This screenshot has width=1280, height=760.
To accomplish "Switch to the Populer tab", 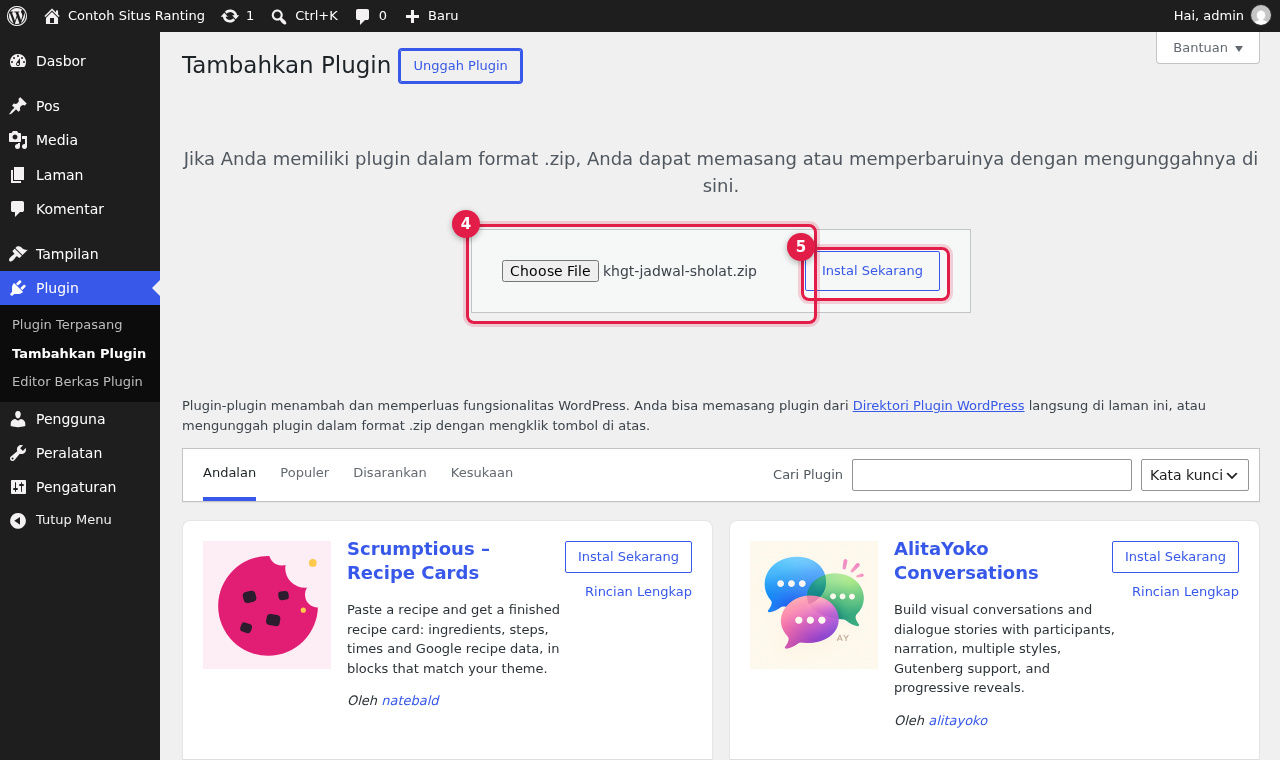I will click(304, 473).
